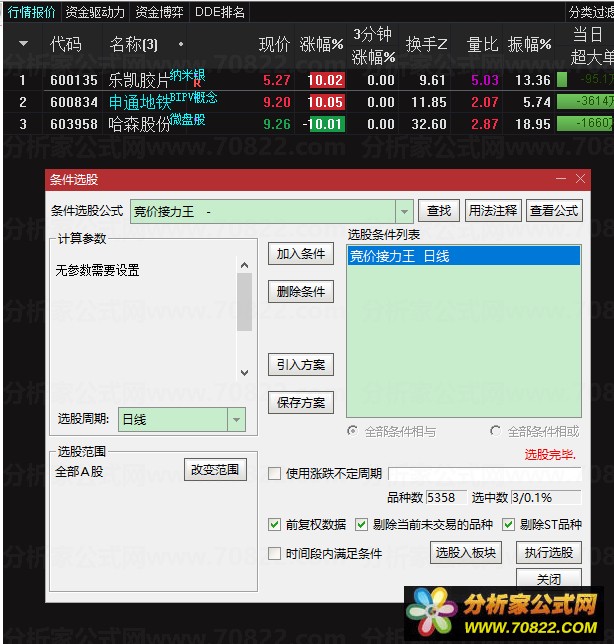This screenshot has height=644, width=614.
Task: Open the 资金驱动力 tab
Action: 95,12
